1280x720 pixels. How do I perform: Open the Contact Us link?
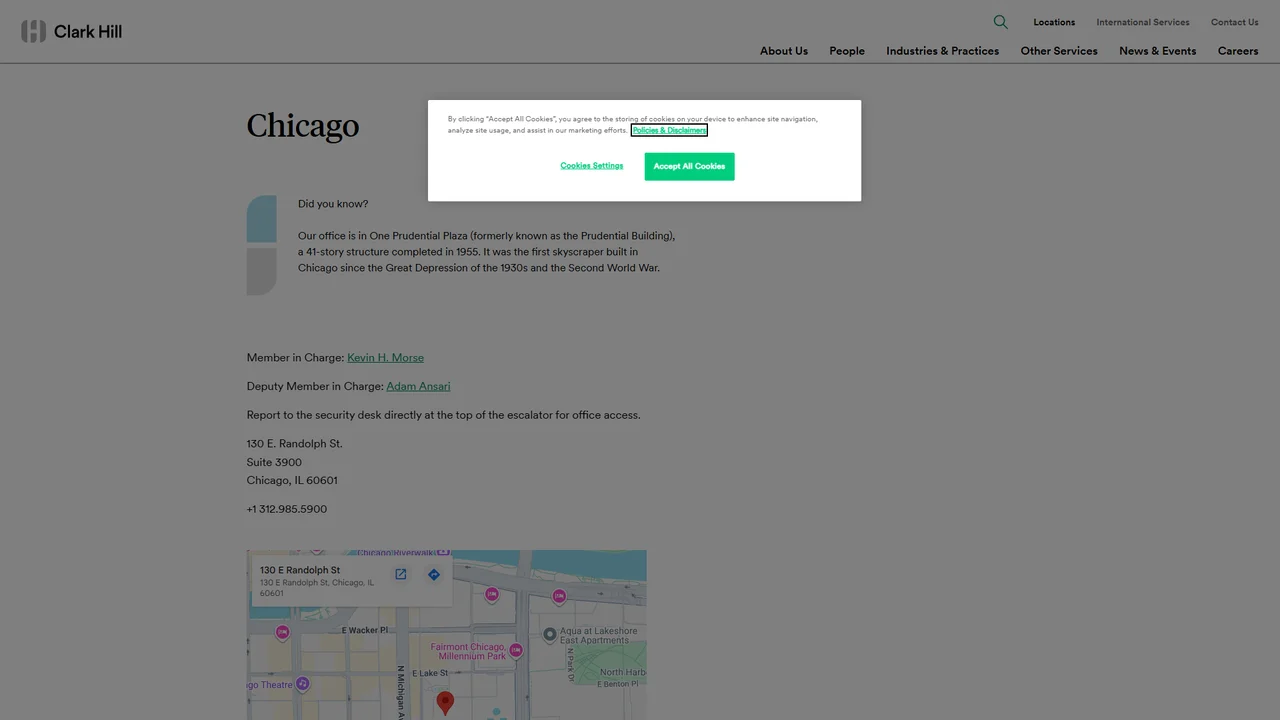click(1235, 22)
